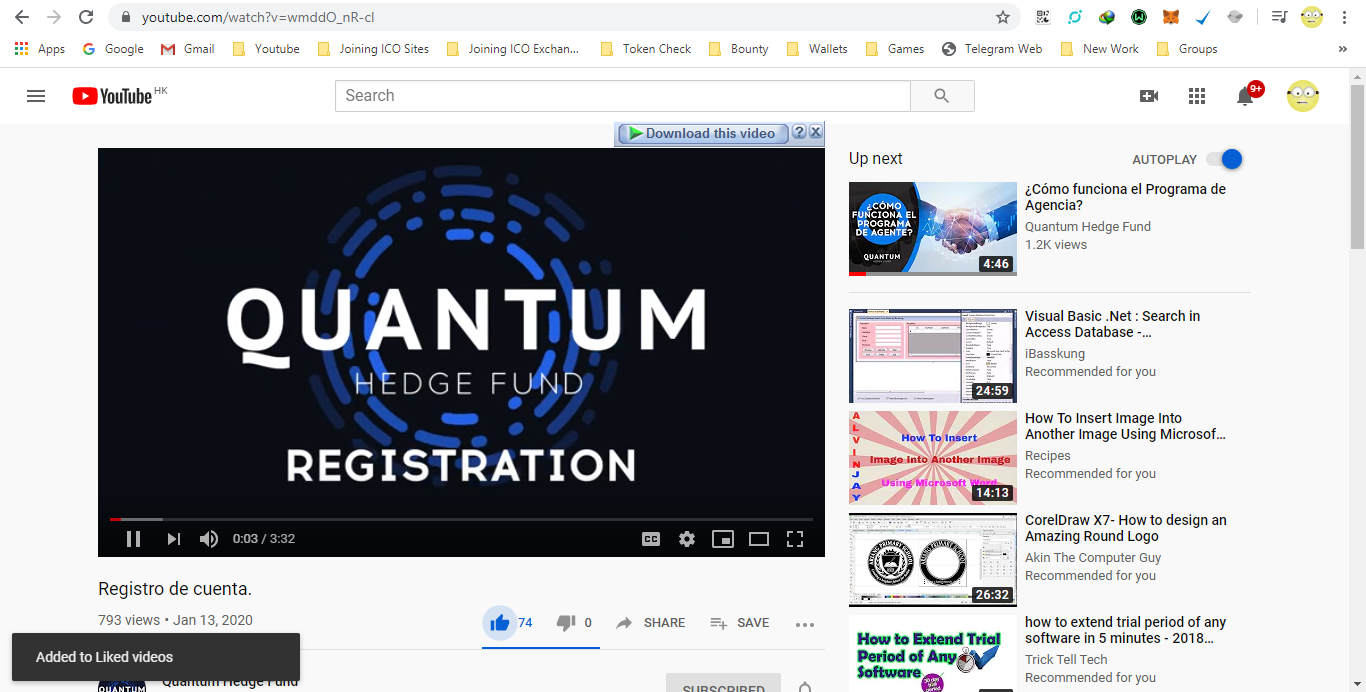Open the Apps bookmarks shortcut
This screenshot has height=692, width=1366.
pos(40,48)
